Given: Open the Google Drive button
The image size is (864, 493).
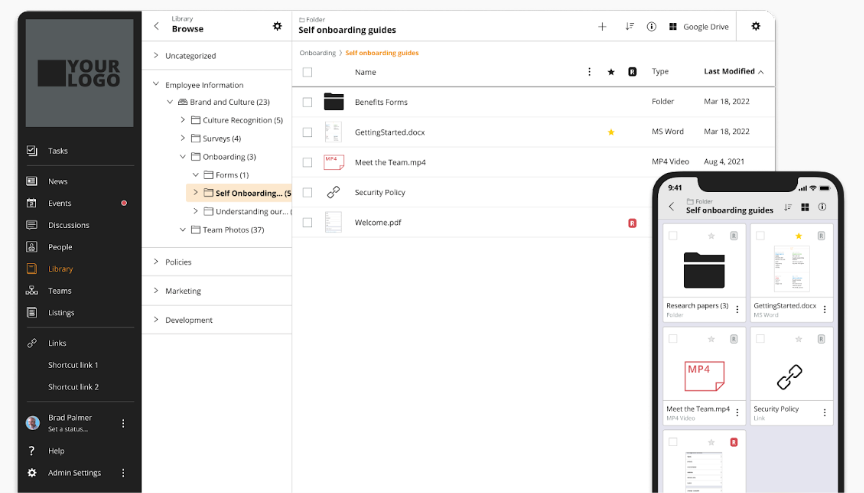Looking at the screenshot, I should tap(700, 27).
